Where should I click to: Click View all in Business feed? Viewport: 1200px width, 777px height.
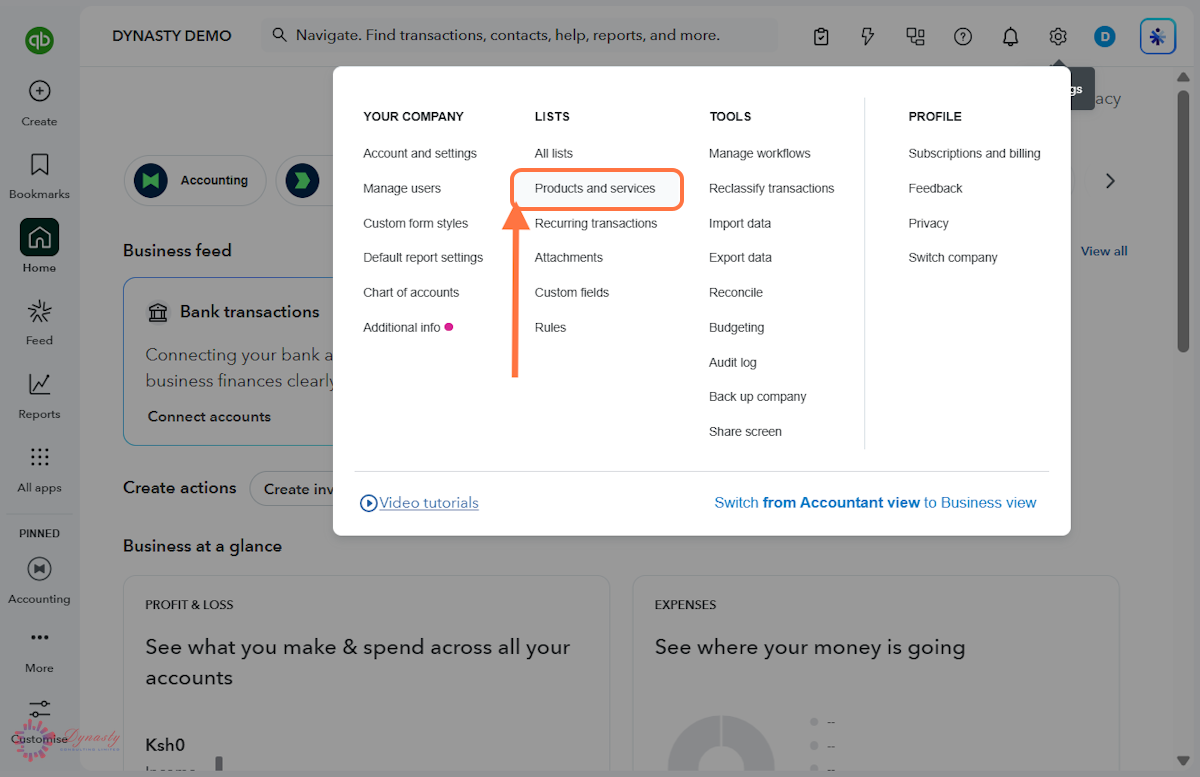coord(1104,251)
